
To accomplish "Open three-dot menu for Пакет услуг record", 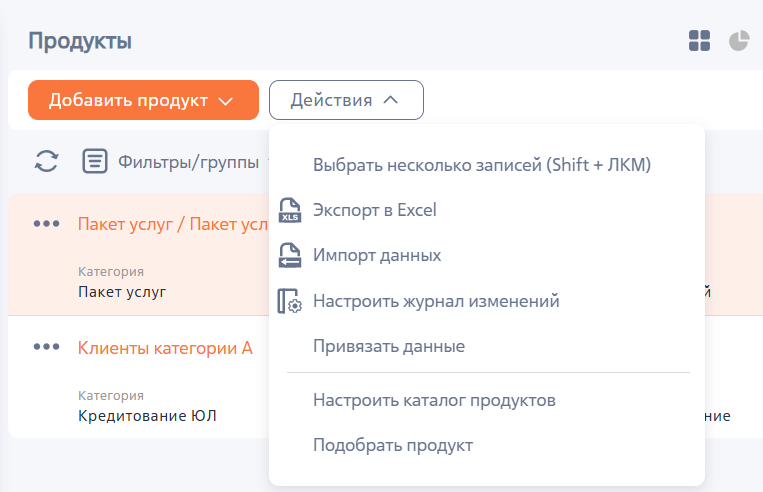I will tap(47, 224).
